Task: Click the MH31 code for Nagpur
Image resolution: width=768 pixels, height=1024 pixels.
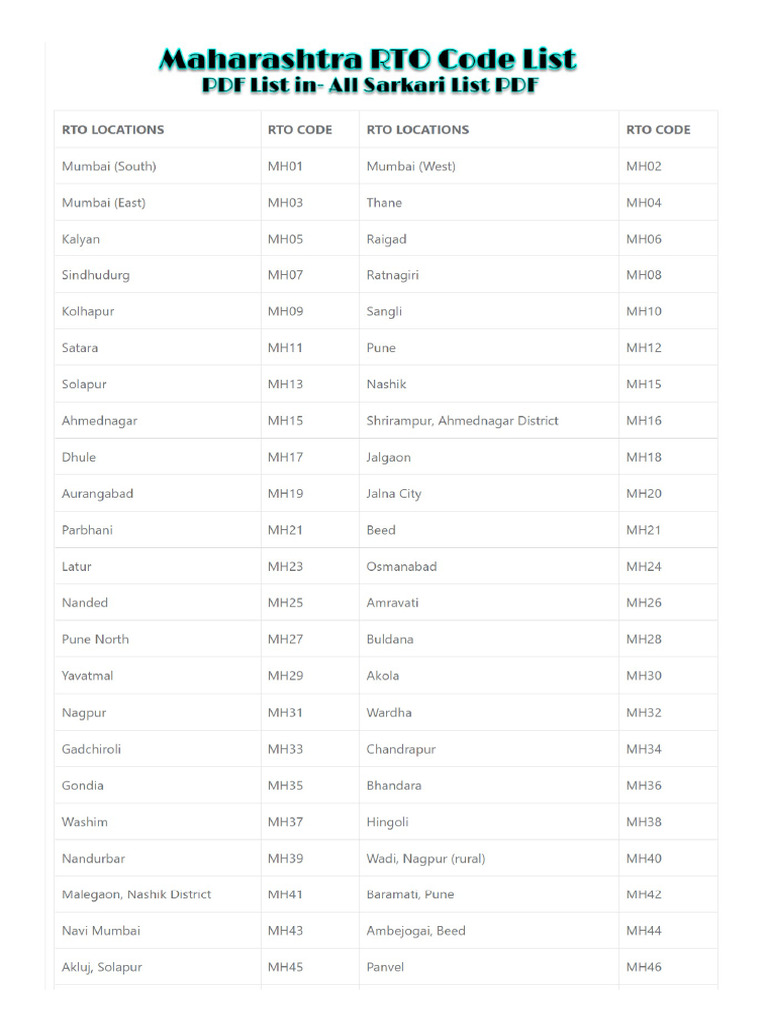Action: (285, 713)
